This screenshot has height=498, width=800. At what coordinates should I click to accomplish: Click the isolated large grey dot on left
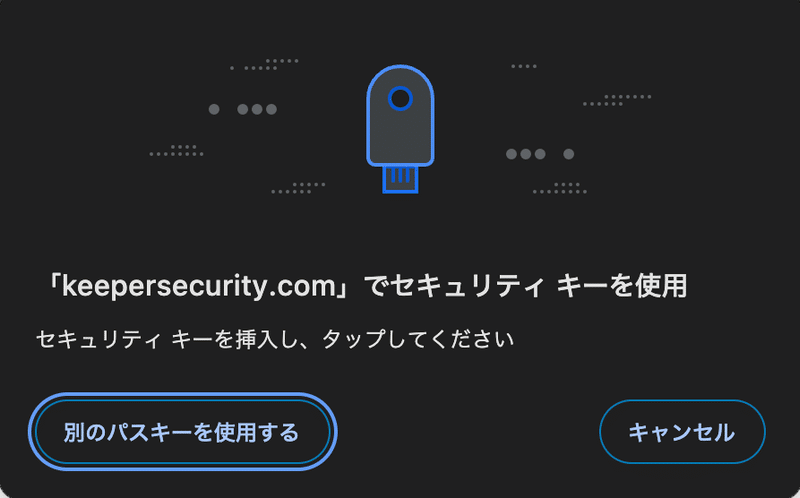214,109
